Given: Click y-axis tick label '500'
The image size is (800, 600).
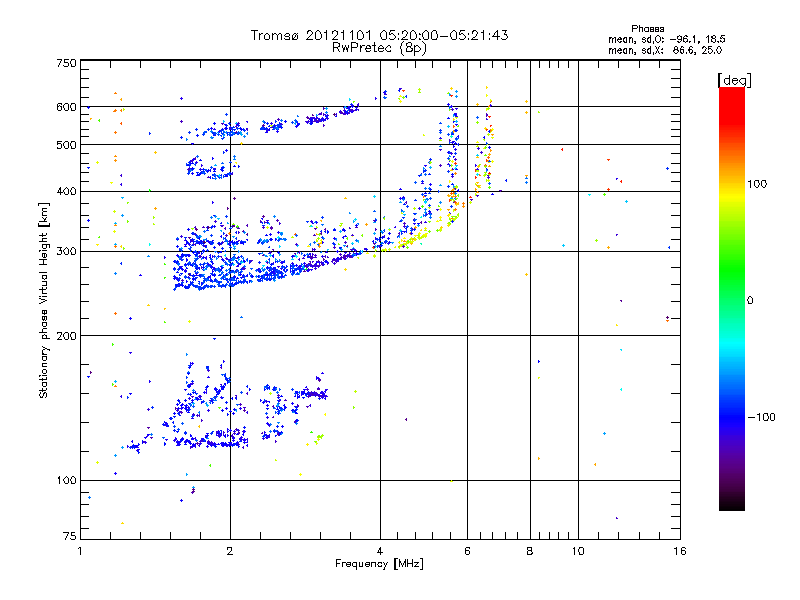Looking at the screenshot, I should (x=66, y=145).
